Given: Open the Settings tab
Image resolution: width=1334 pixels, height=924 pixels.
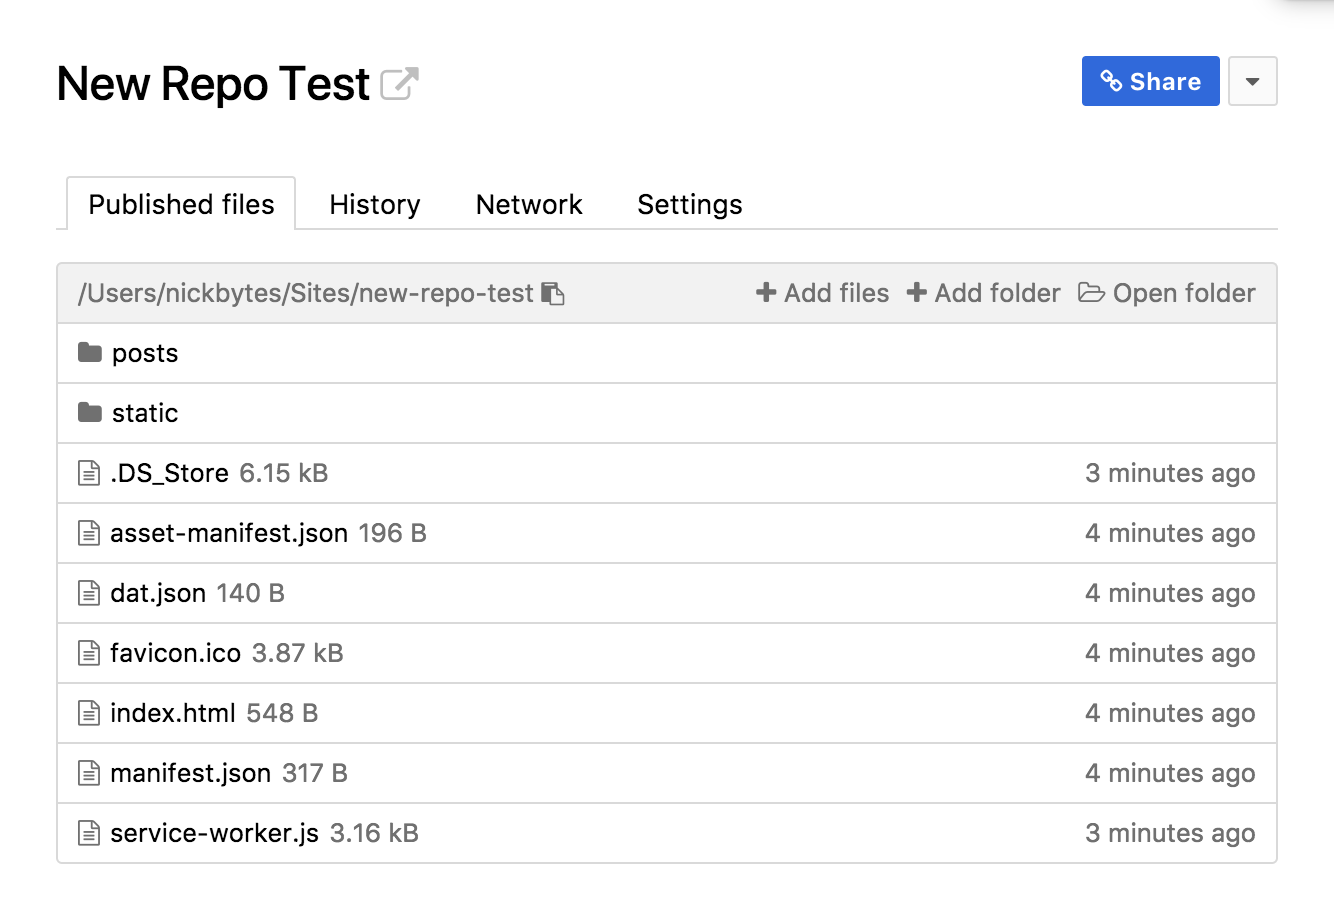Looking at the screenshot, I should (690, 204).
